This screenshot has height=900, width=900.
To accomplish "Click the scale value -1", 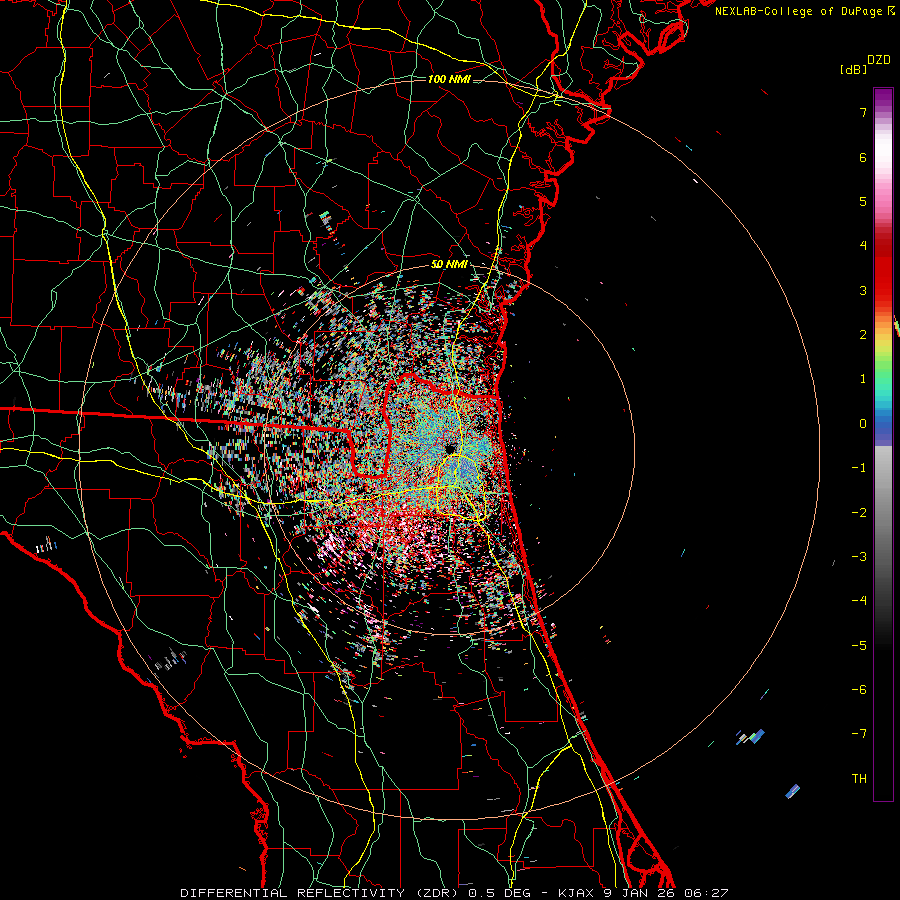I will (859, 468).
